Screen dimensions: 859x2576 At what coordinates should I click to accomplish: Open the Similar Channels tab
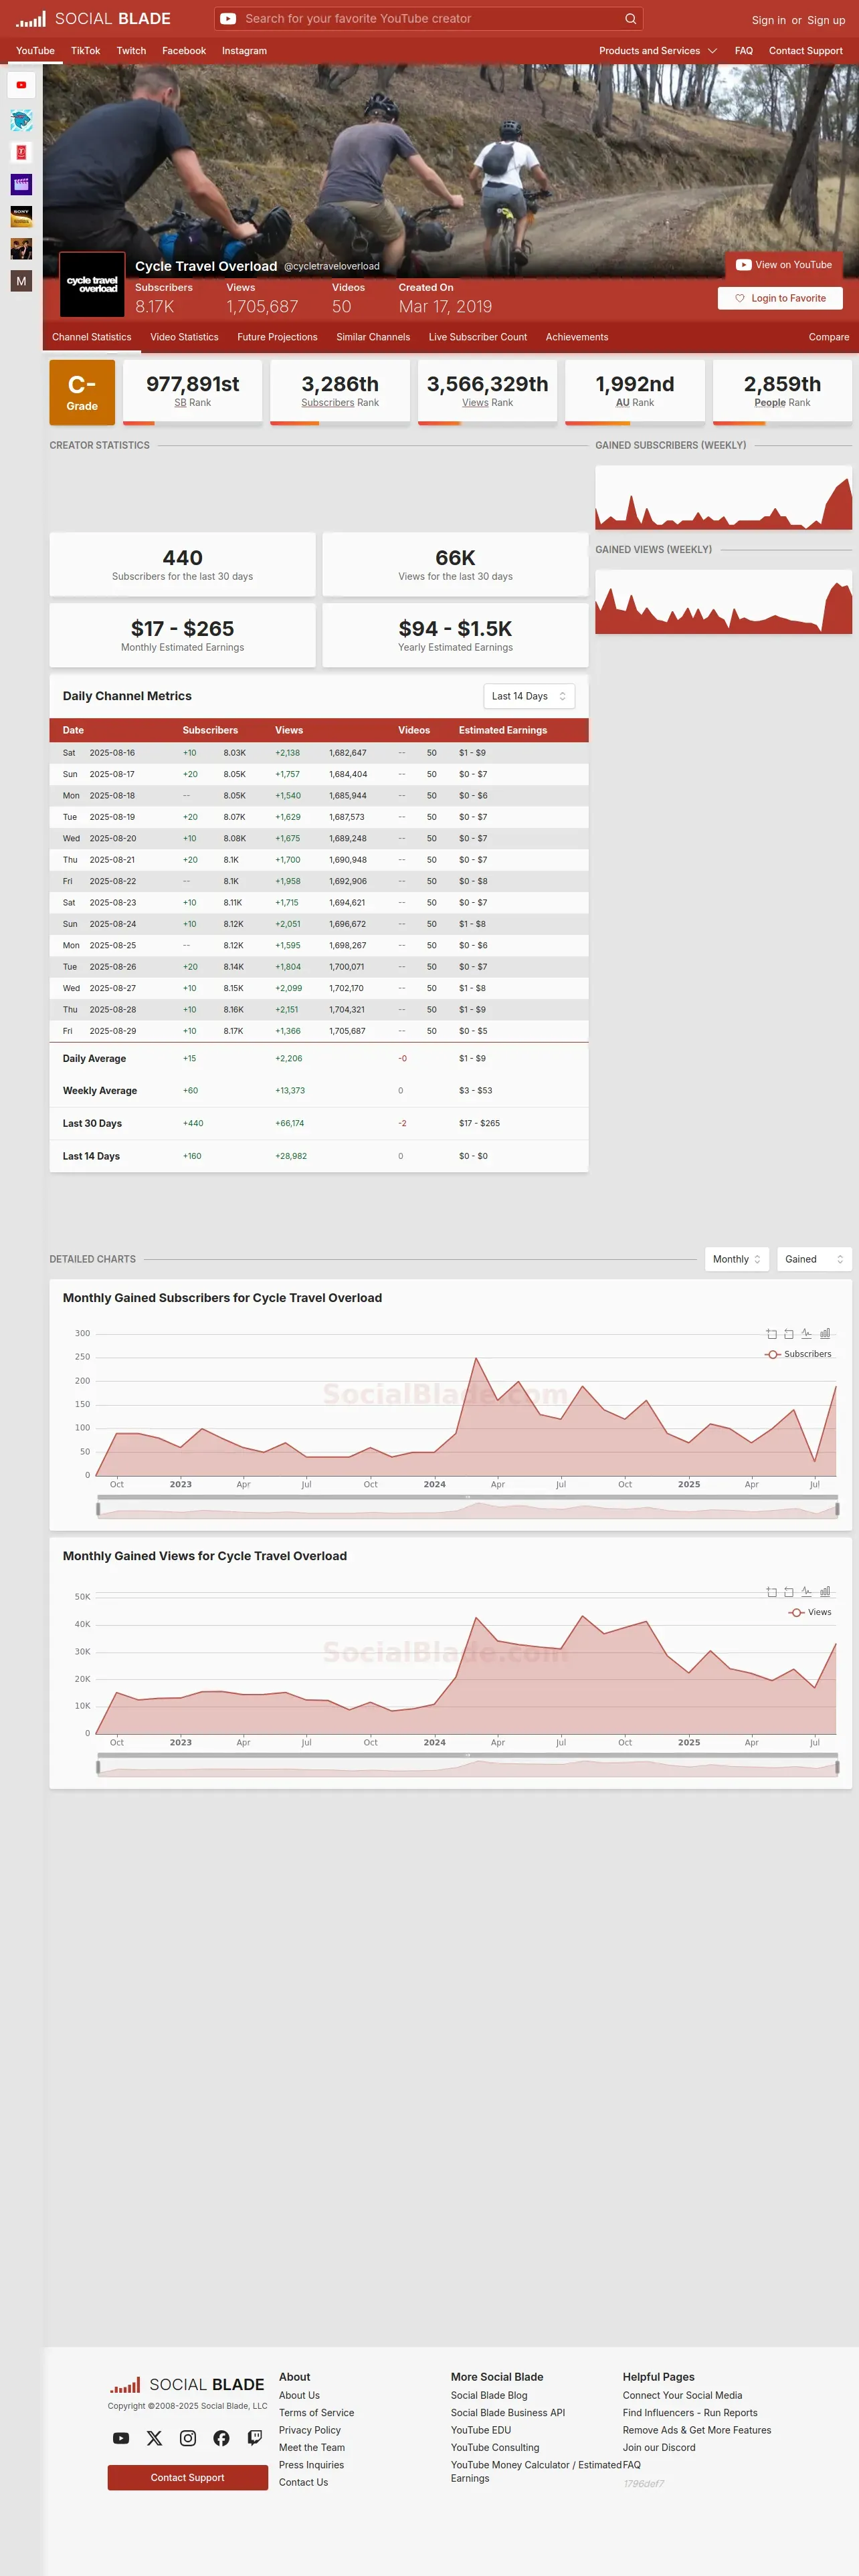pos(373,337)
